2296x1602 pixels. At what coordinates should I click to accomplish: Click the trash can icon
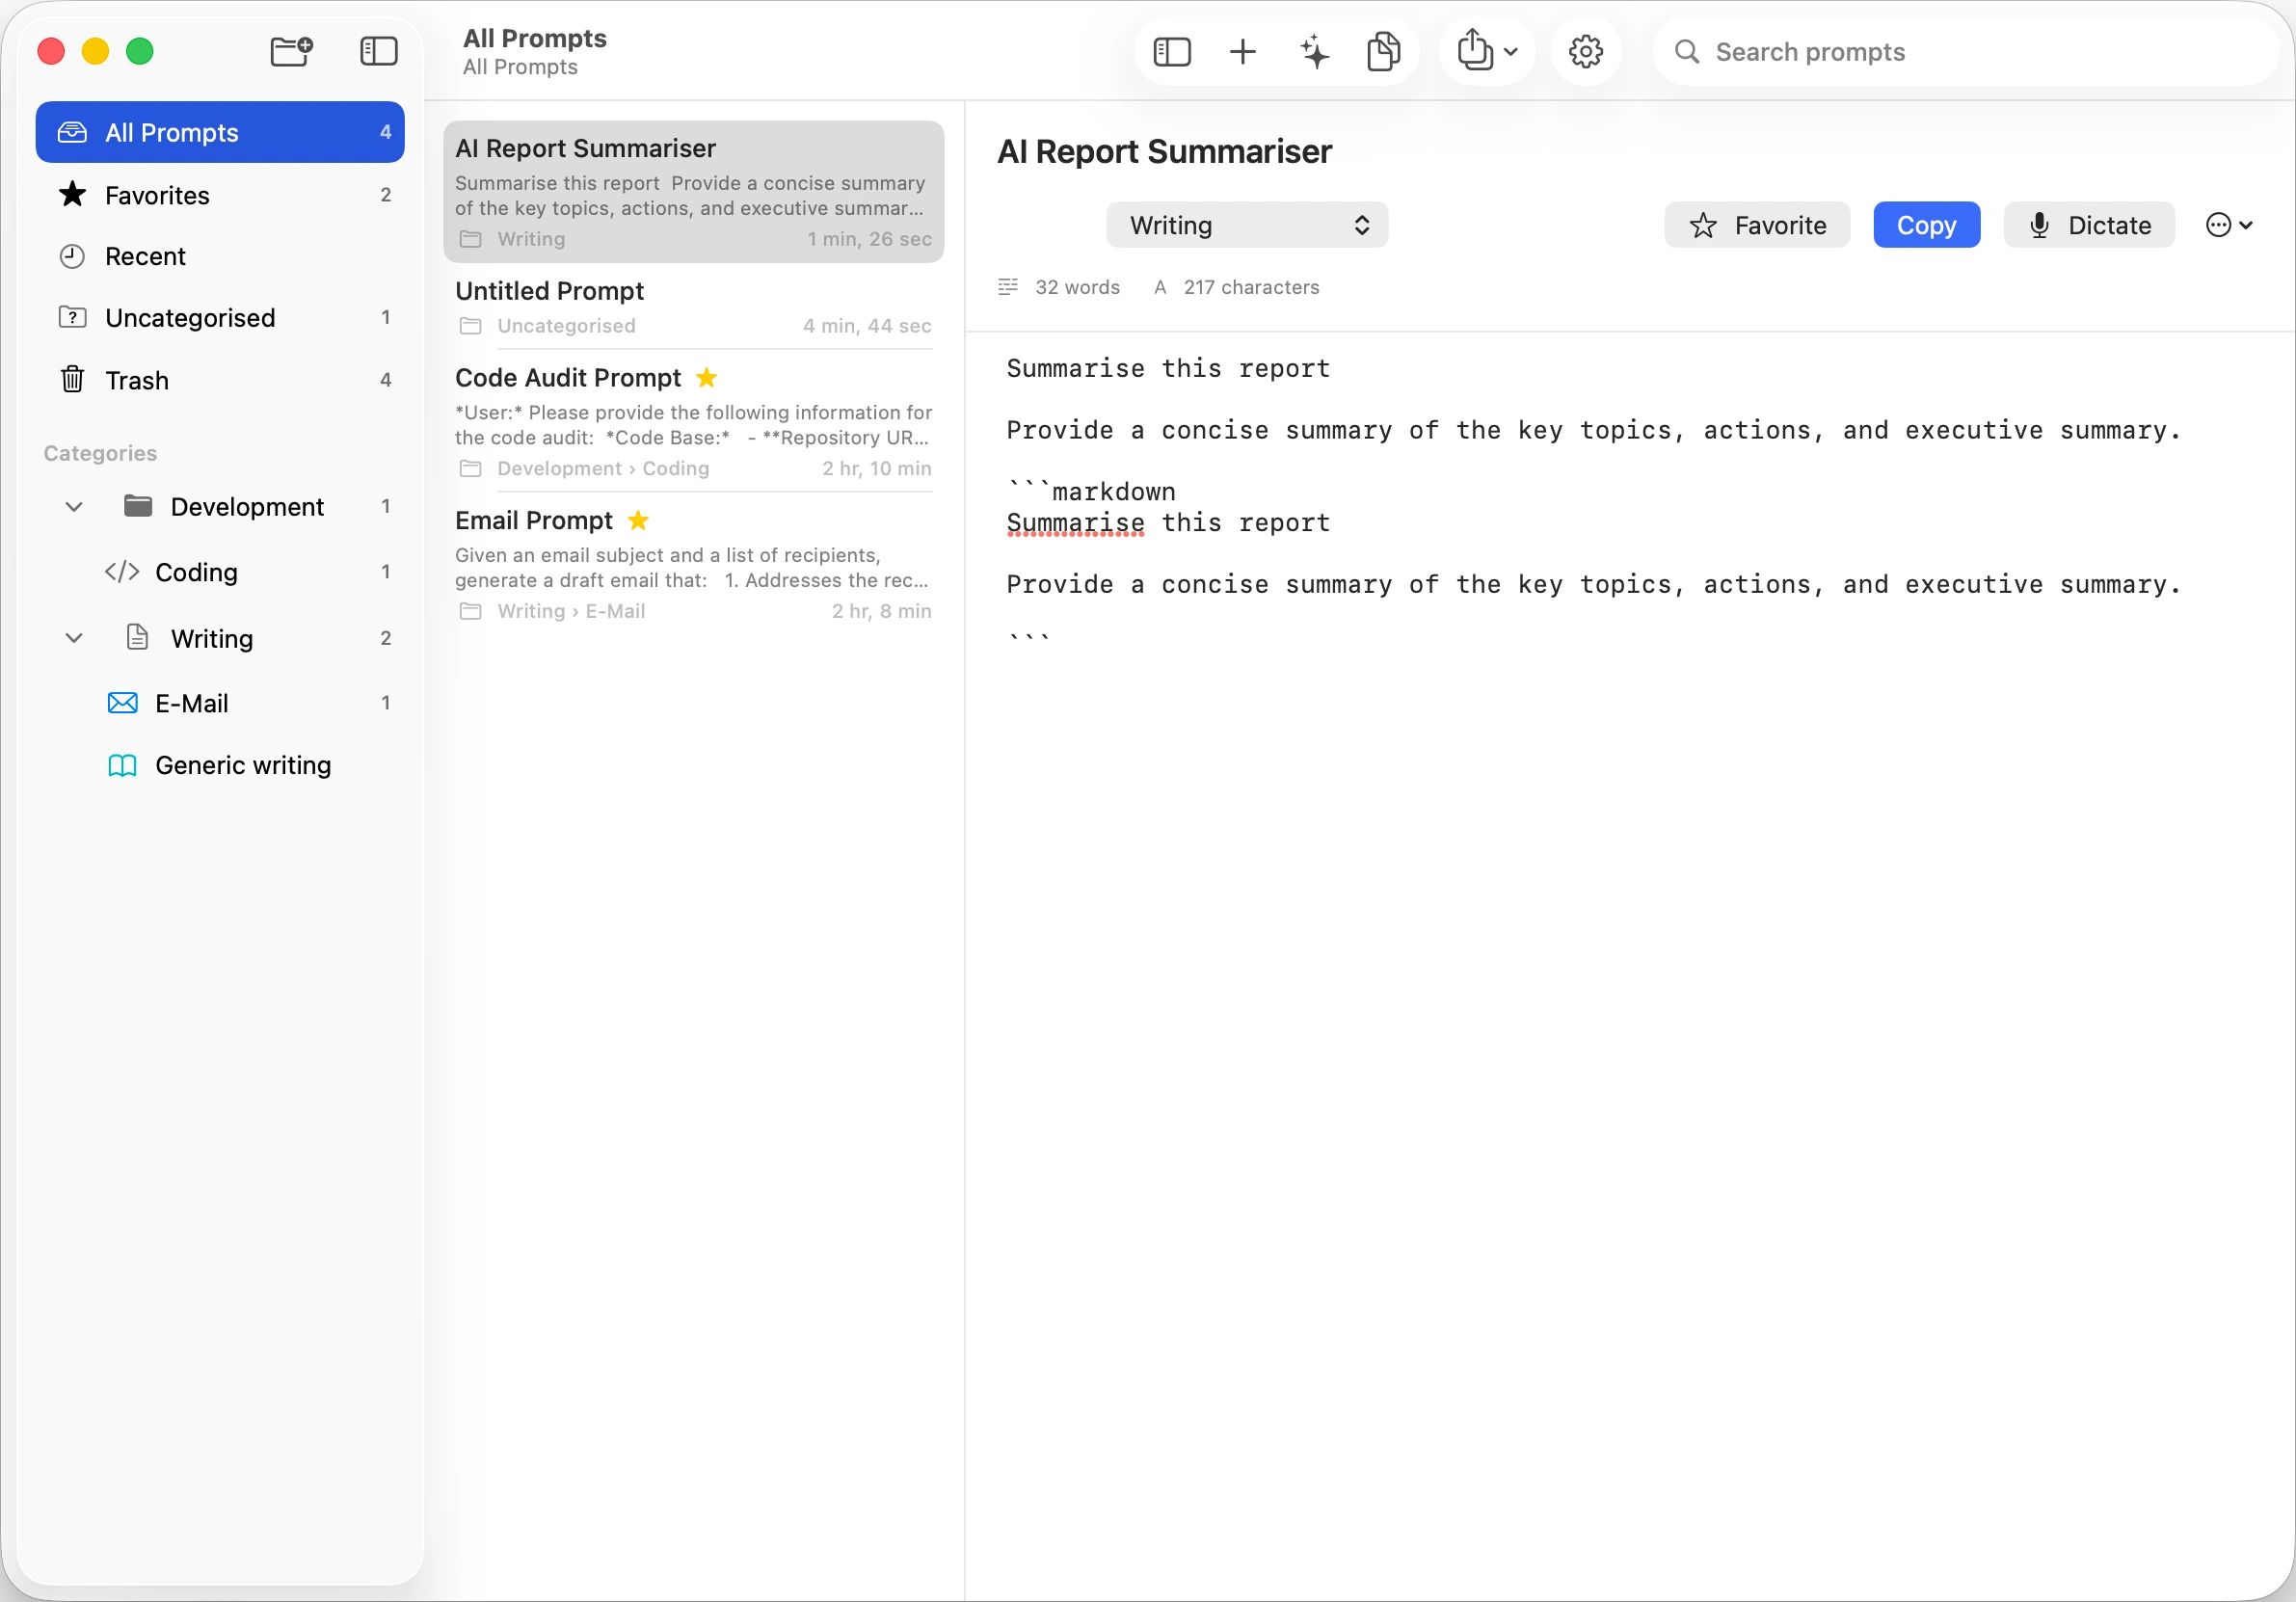click(72, 379)
